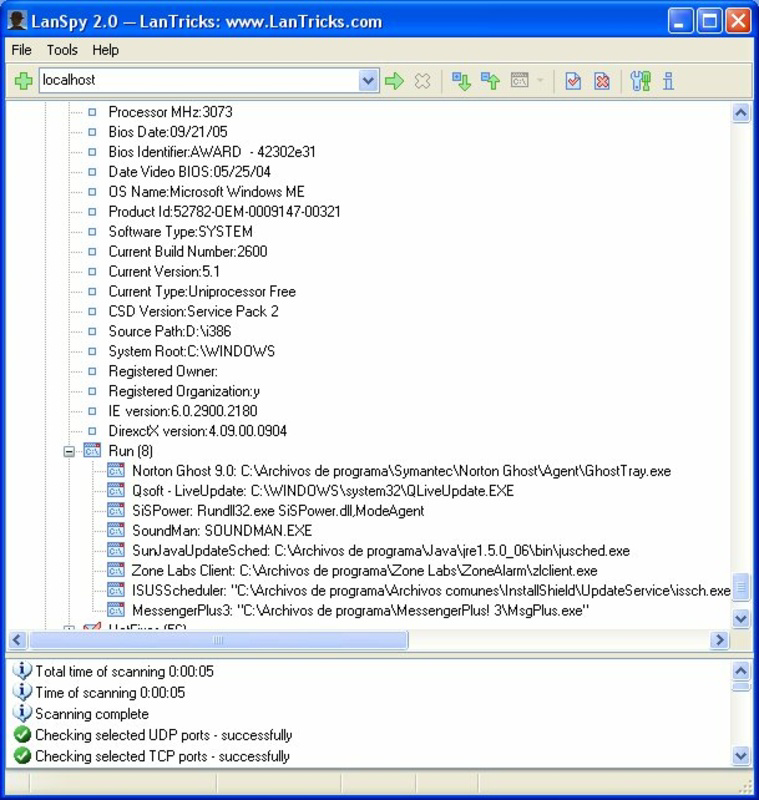Select Processor MHz:3073 row
759x800 pixels.
(x=170, y=112)
